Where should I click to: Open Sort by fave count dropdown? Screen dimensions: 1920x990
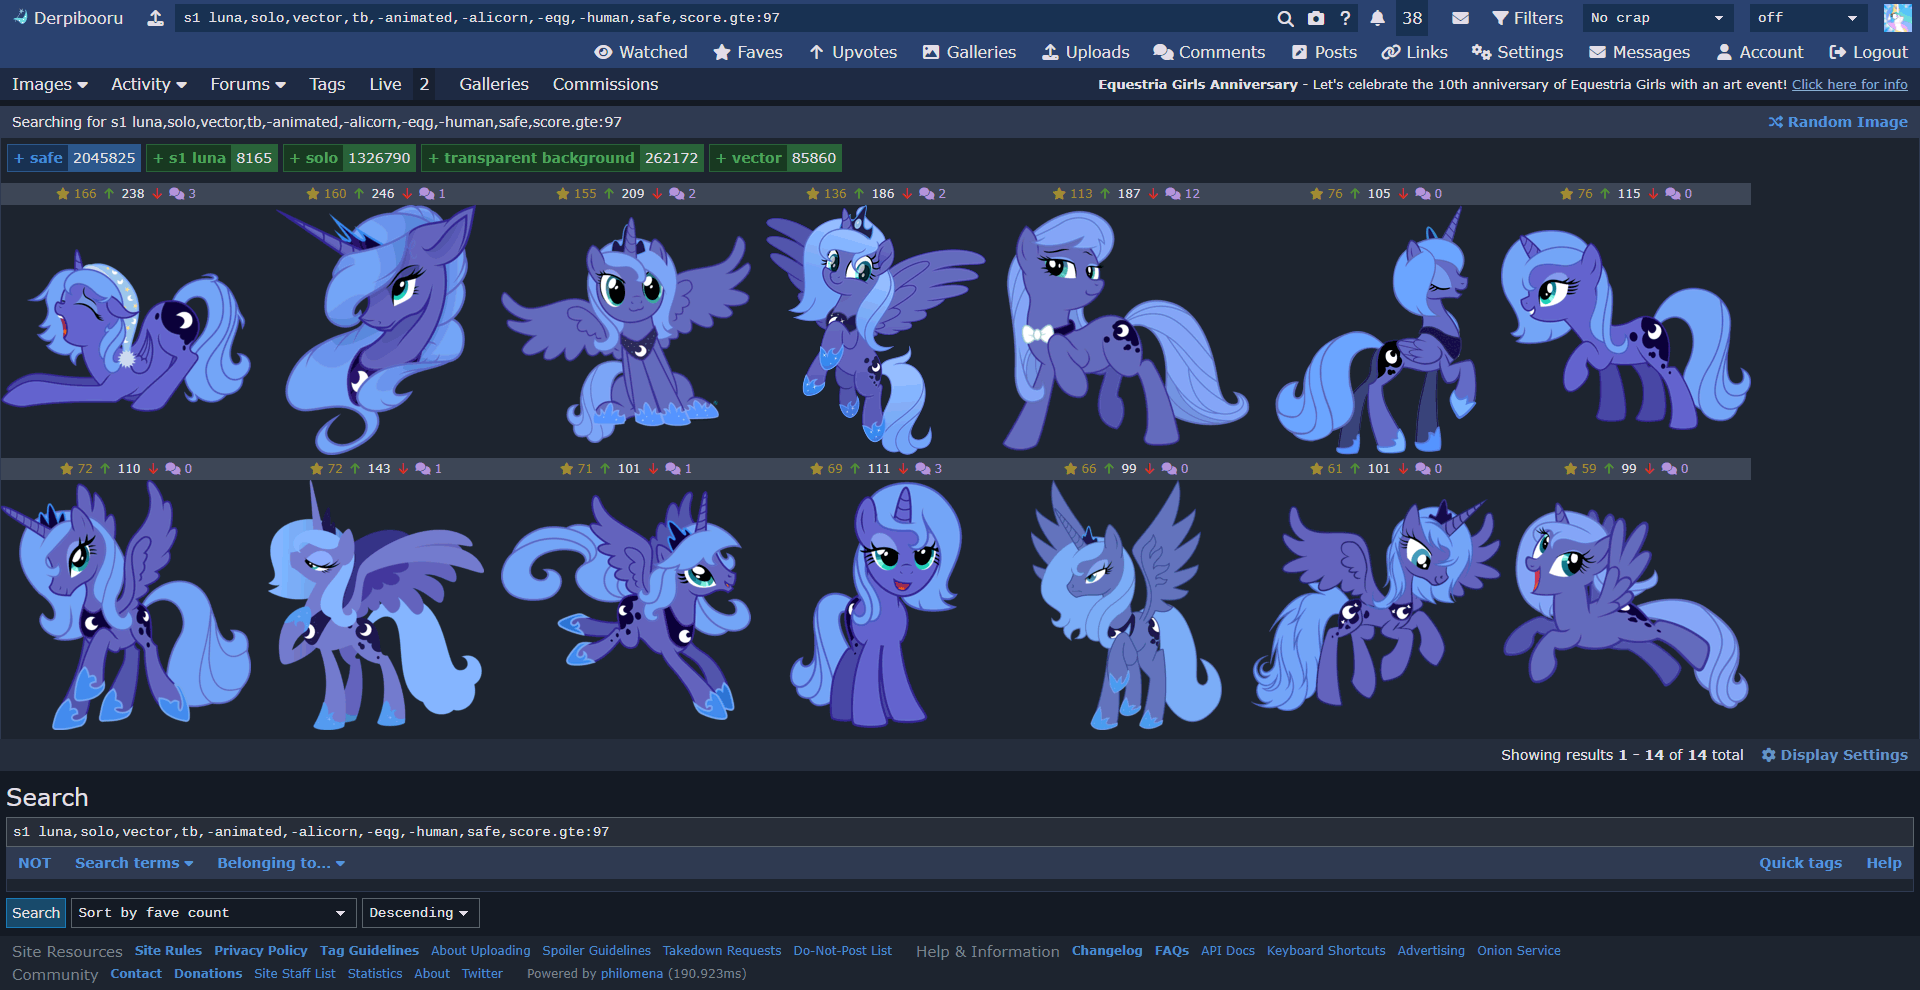(x=213, y=913)
